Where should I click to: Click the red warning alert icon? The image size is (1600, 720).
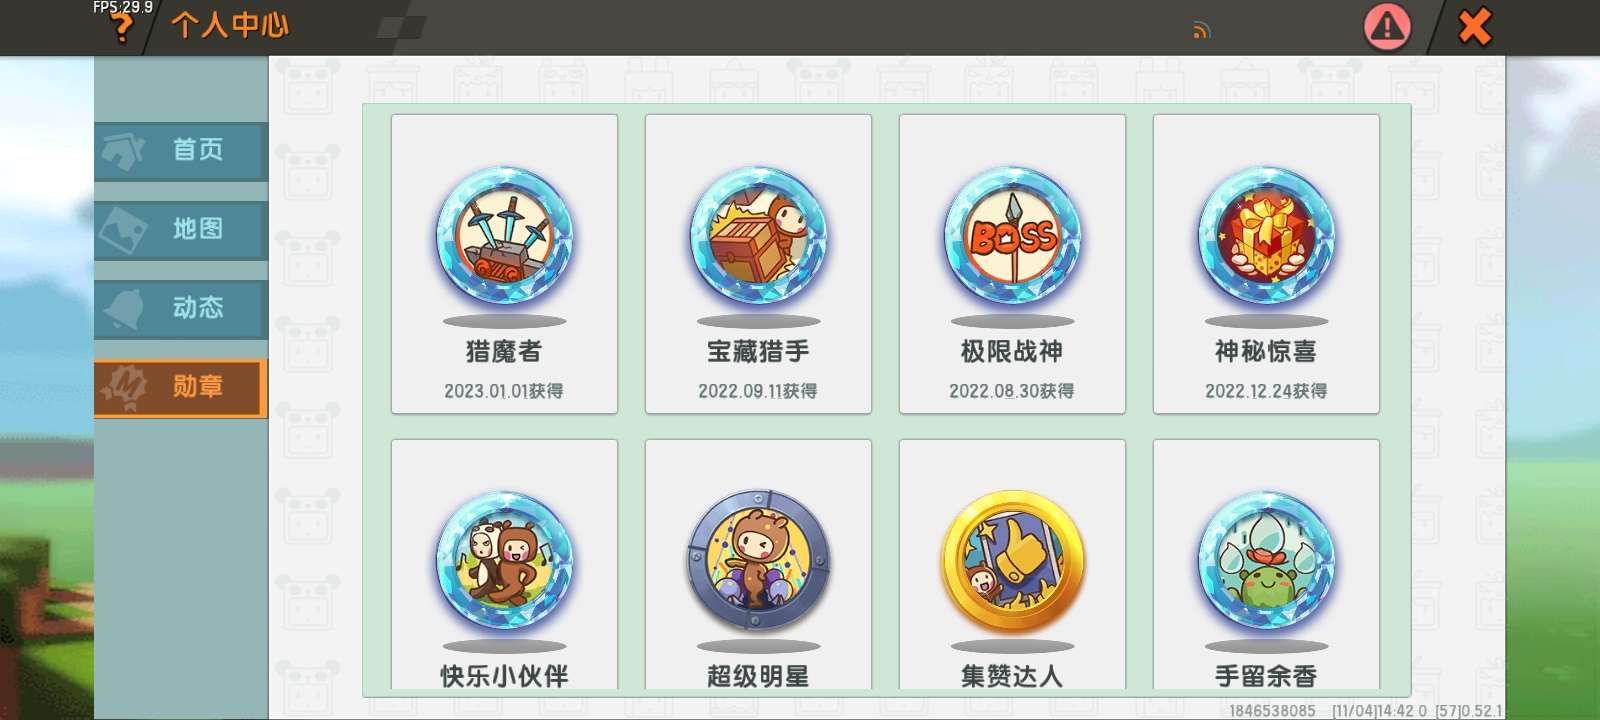pyautogui.click(x=1387, y=27)
